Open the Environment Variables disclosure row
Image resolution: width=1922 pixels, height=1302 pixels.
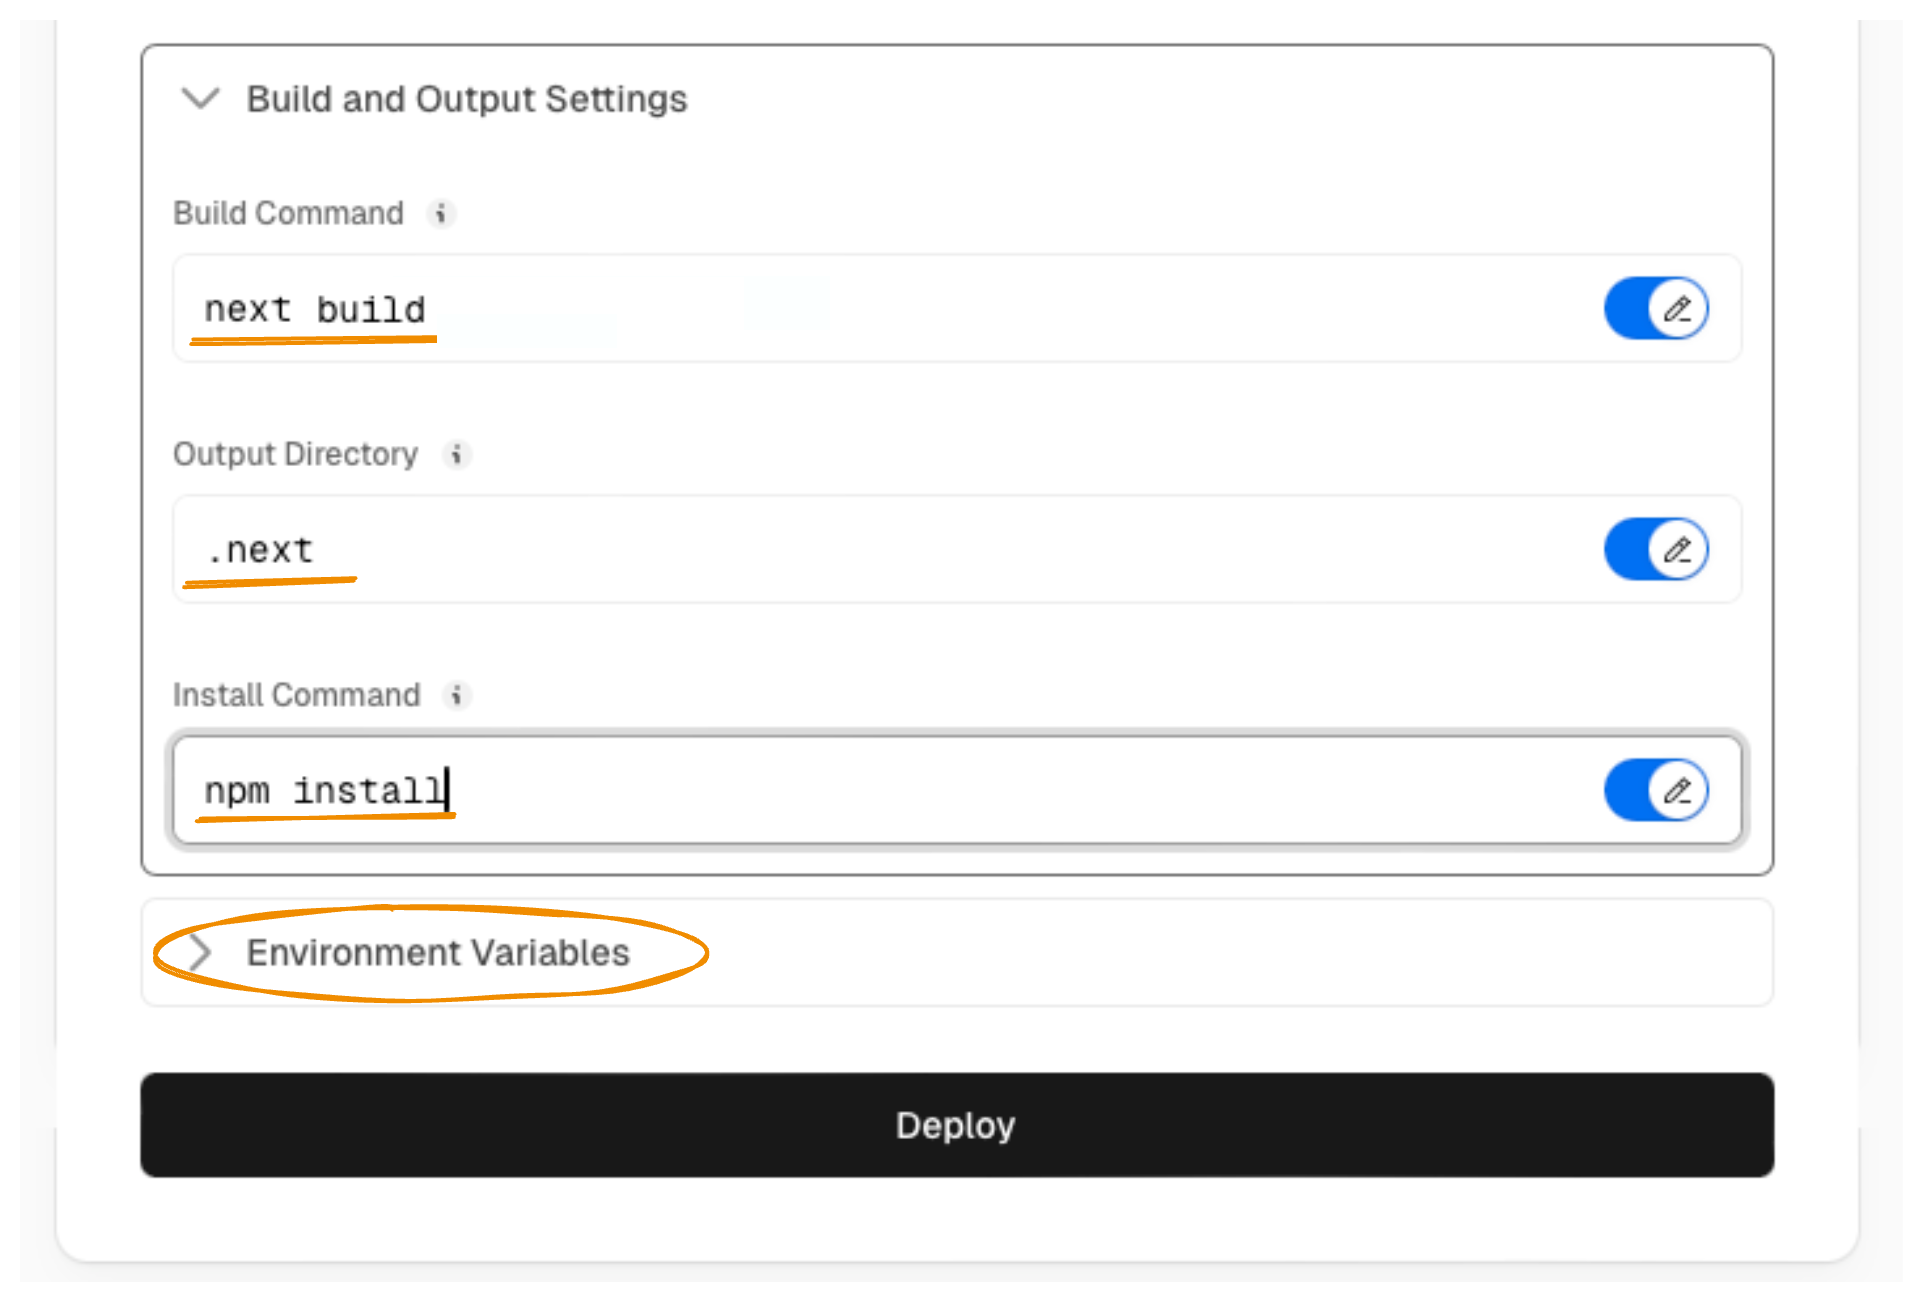438,953
